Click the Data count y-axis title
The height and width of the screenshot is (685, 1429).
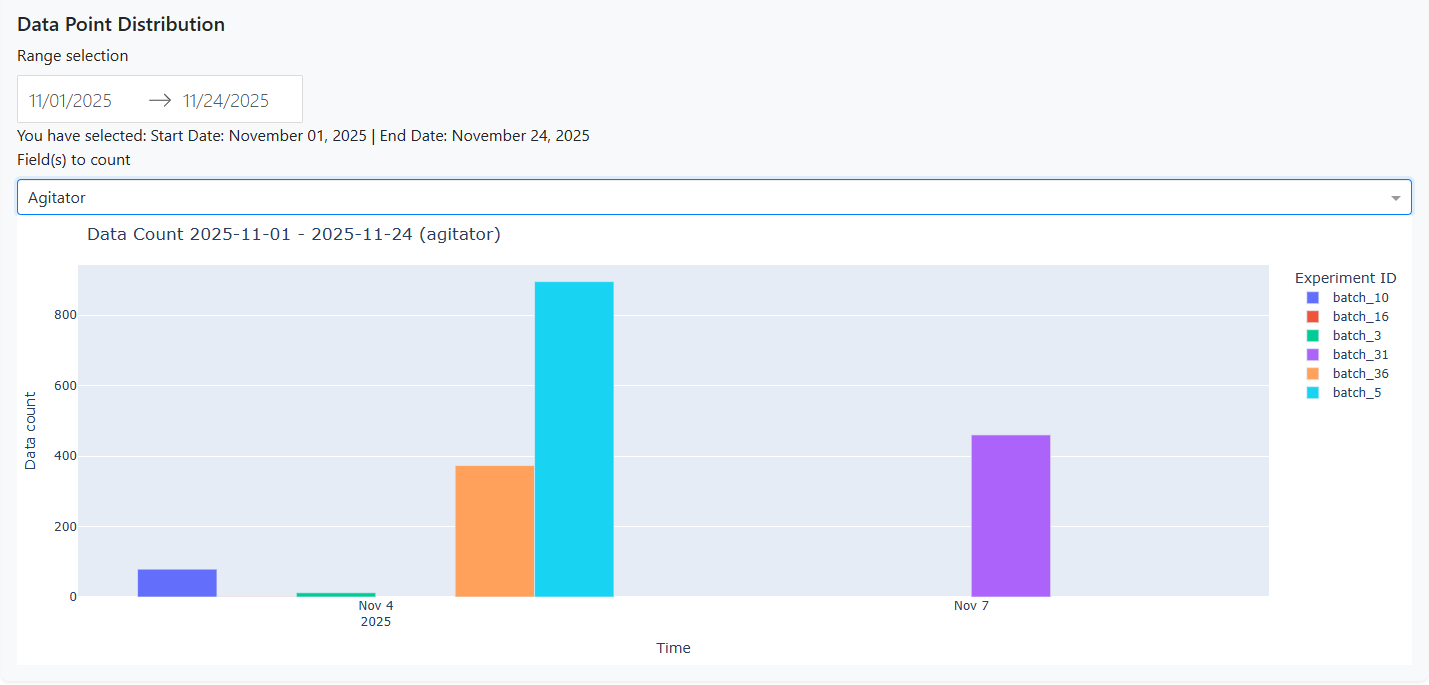(x=30, y=430)
